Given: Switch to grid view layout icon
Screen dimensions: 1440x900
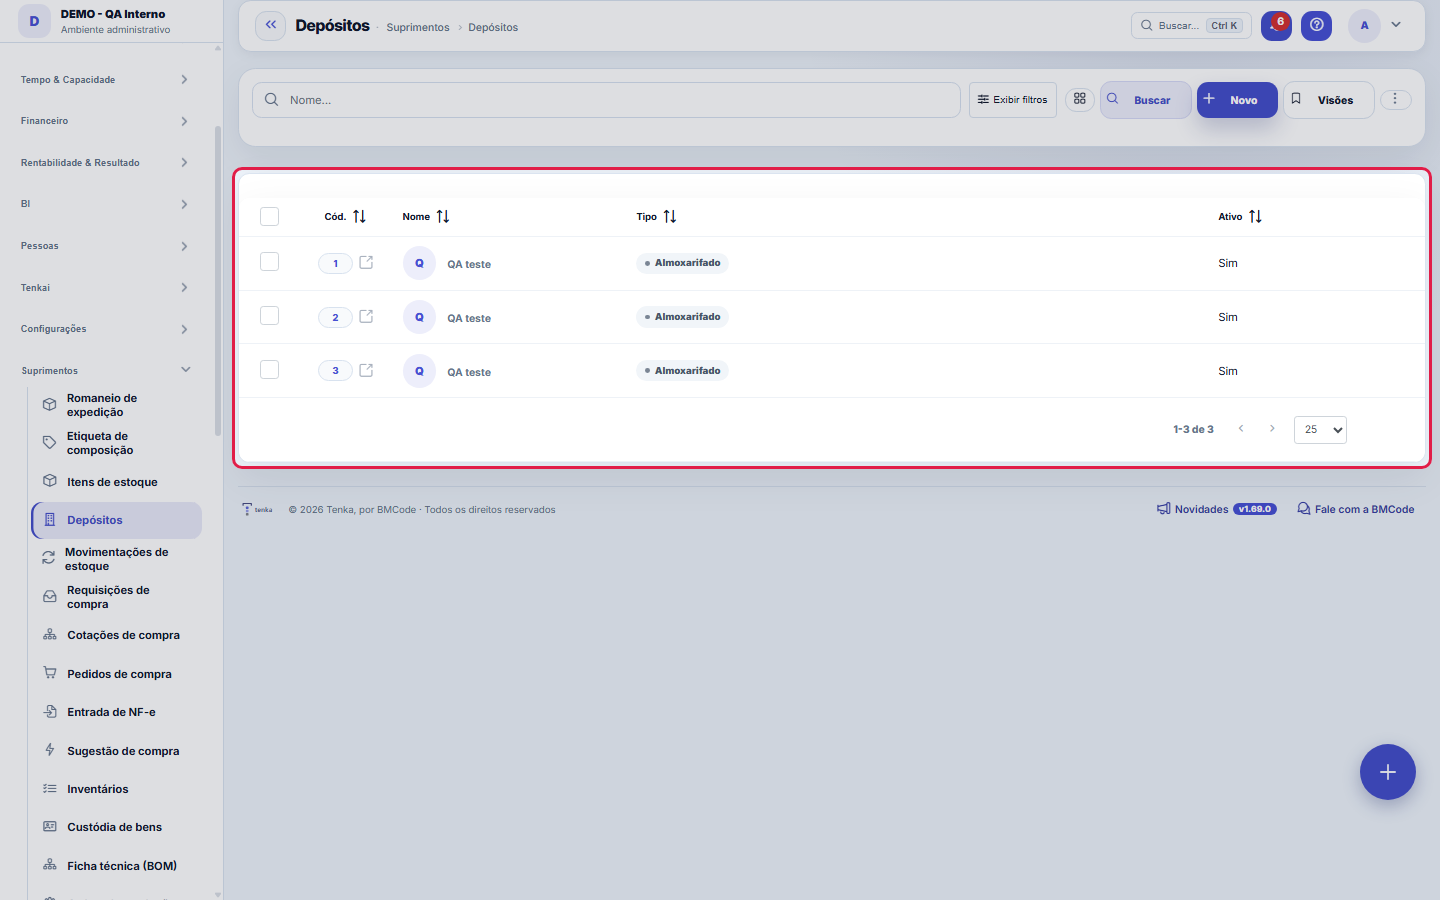Looking at the screenshot, I should click(1080, 99).
